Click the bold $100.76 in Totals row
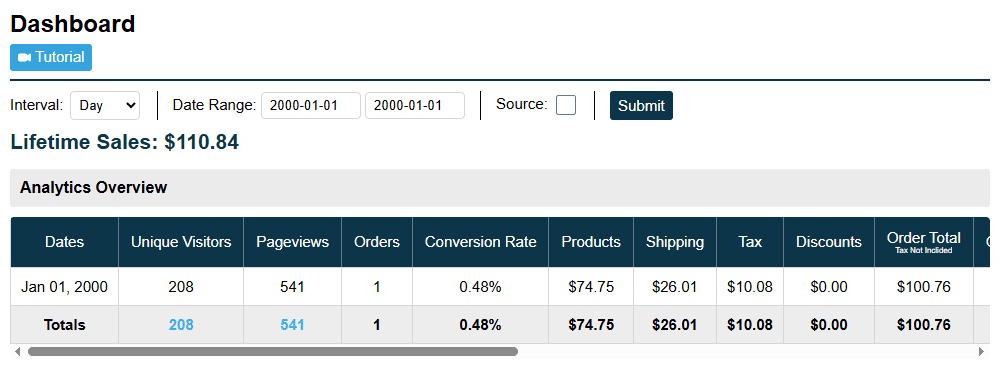The image size is (1000, 367). point(923,325)
